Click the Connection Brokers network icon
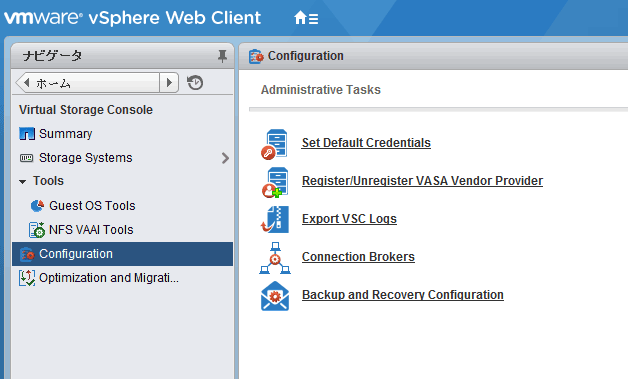 [275, 258]
